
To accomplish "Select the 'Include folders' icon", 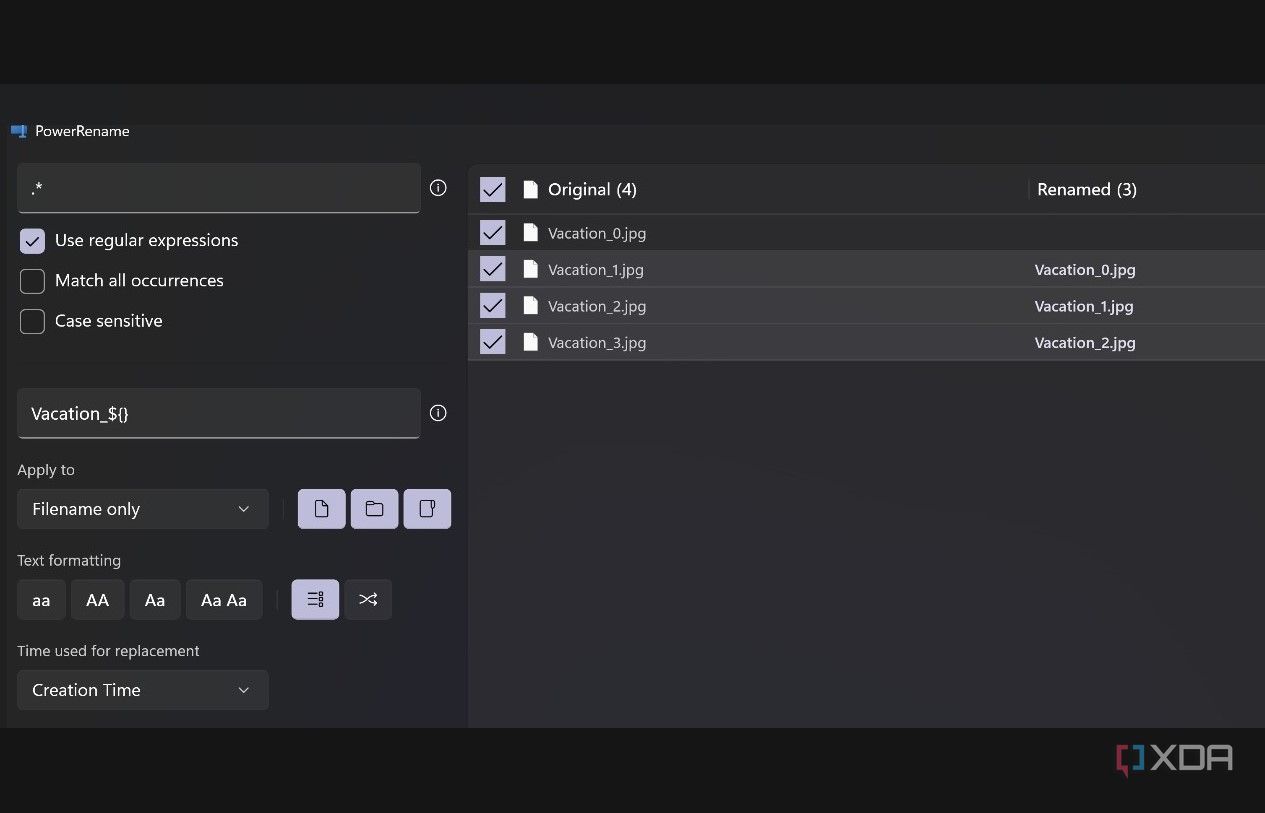I will click(374, 509).
